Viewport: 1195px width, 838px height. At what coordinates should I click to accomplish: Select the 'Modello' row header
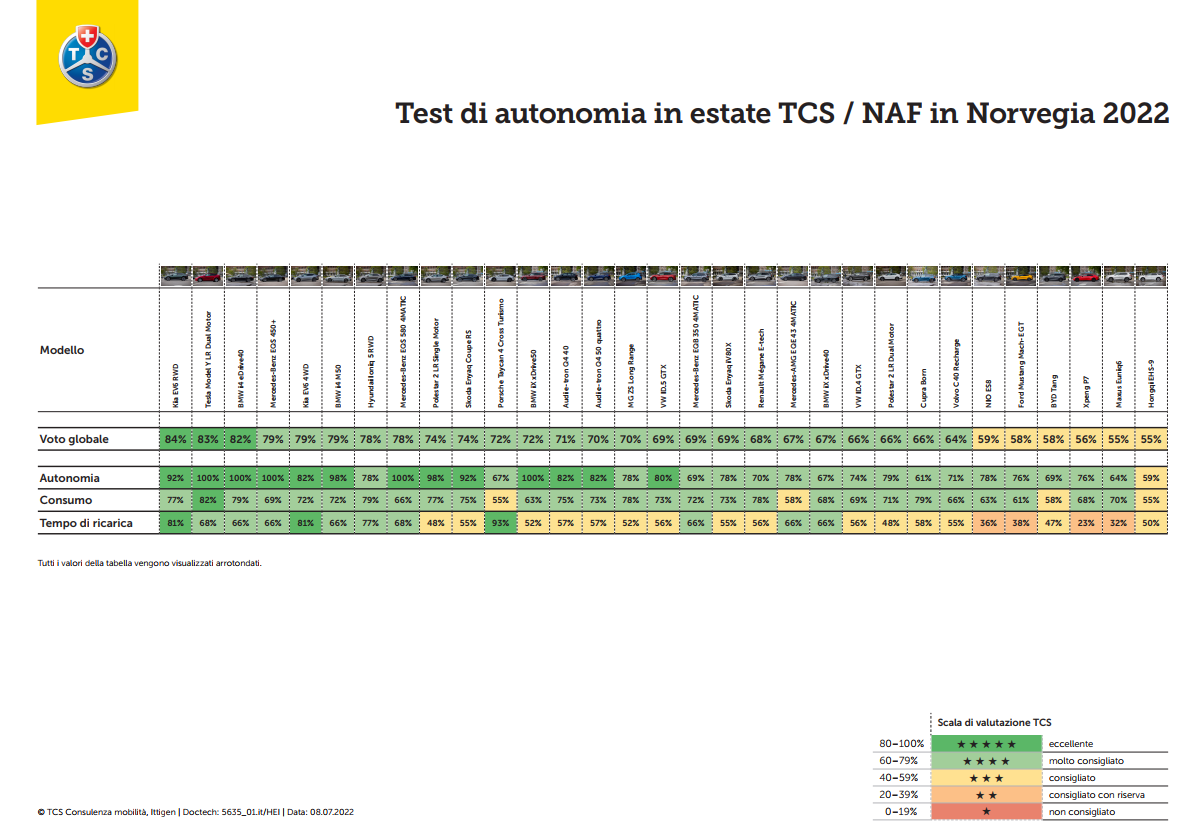[62, 350]
